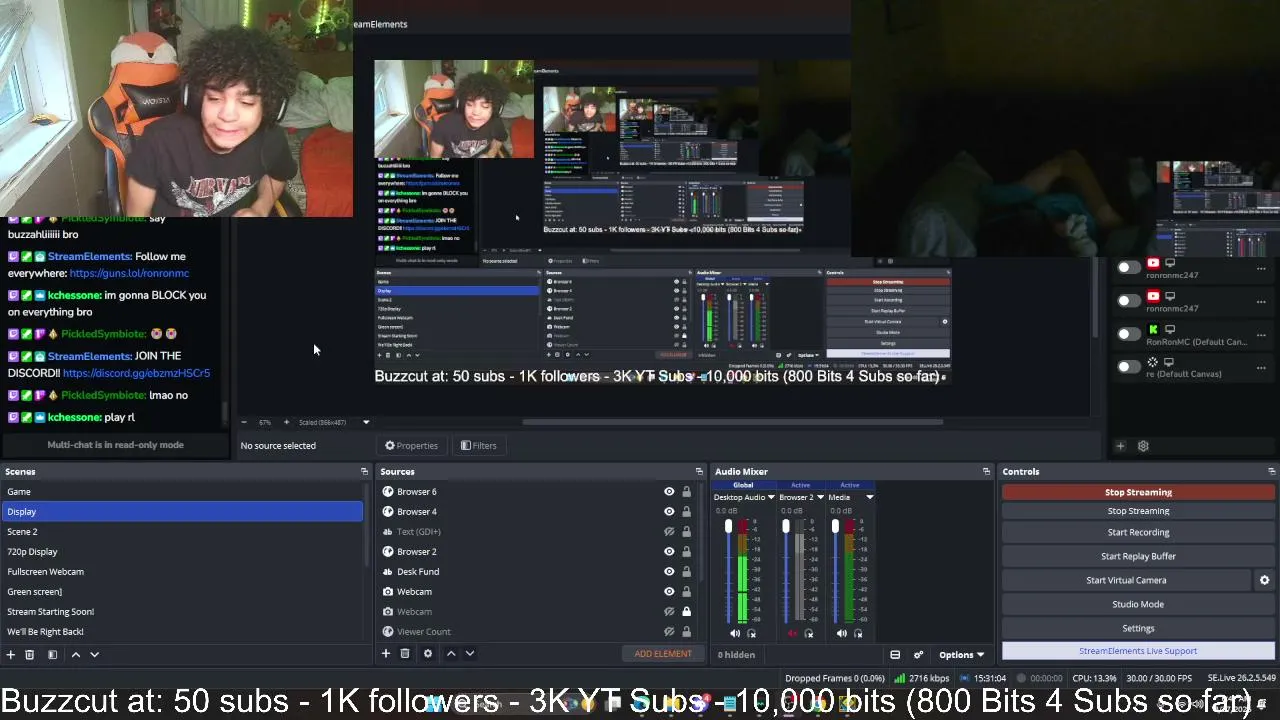Toggle monitoring headphone icon for Browser 2
Image resolution: width=1280 pixels, height=720 pixels.
[809, 633]
